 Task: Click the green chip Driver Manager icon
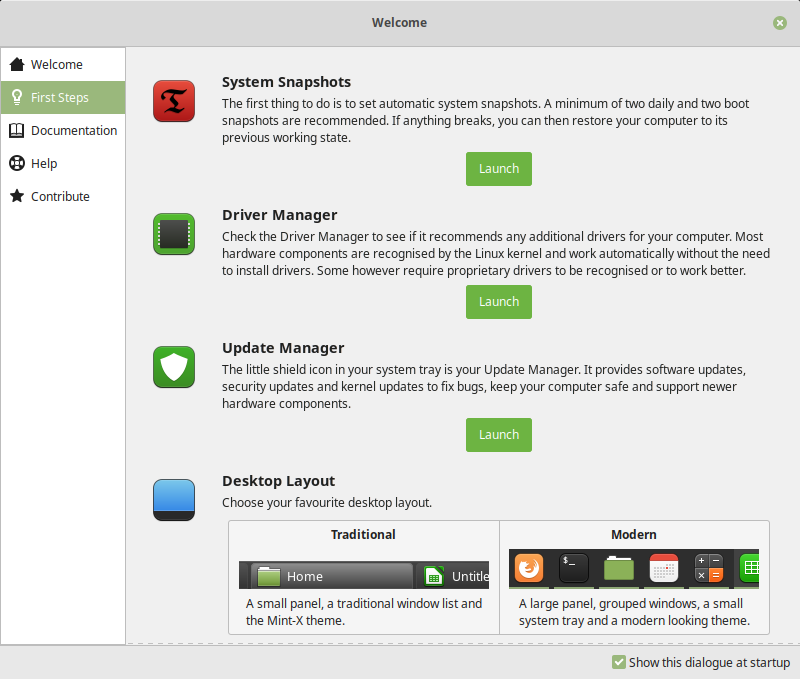(x=174, y=234)
